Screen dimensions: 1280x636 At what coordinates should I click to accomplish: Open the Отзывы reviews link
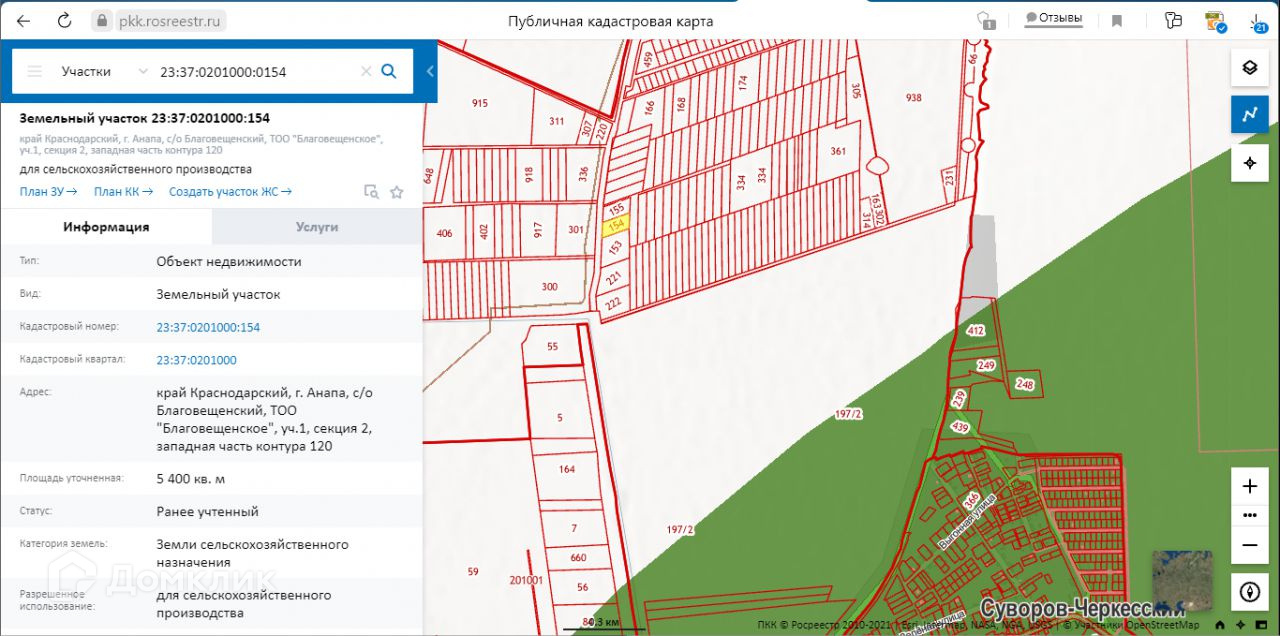click(x=1053, y=19)
